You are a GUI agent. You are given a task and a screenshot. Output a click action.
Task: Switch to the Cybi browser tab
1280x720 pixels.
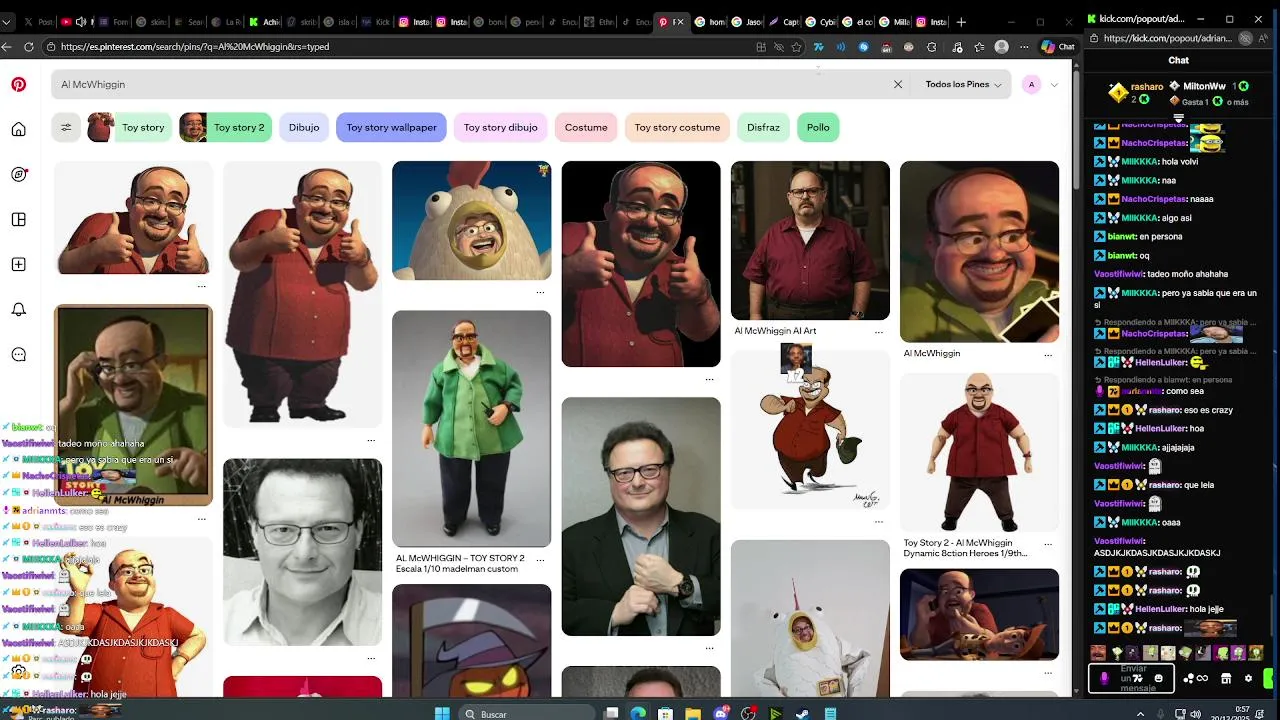point(822,22)
